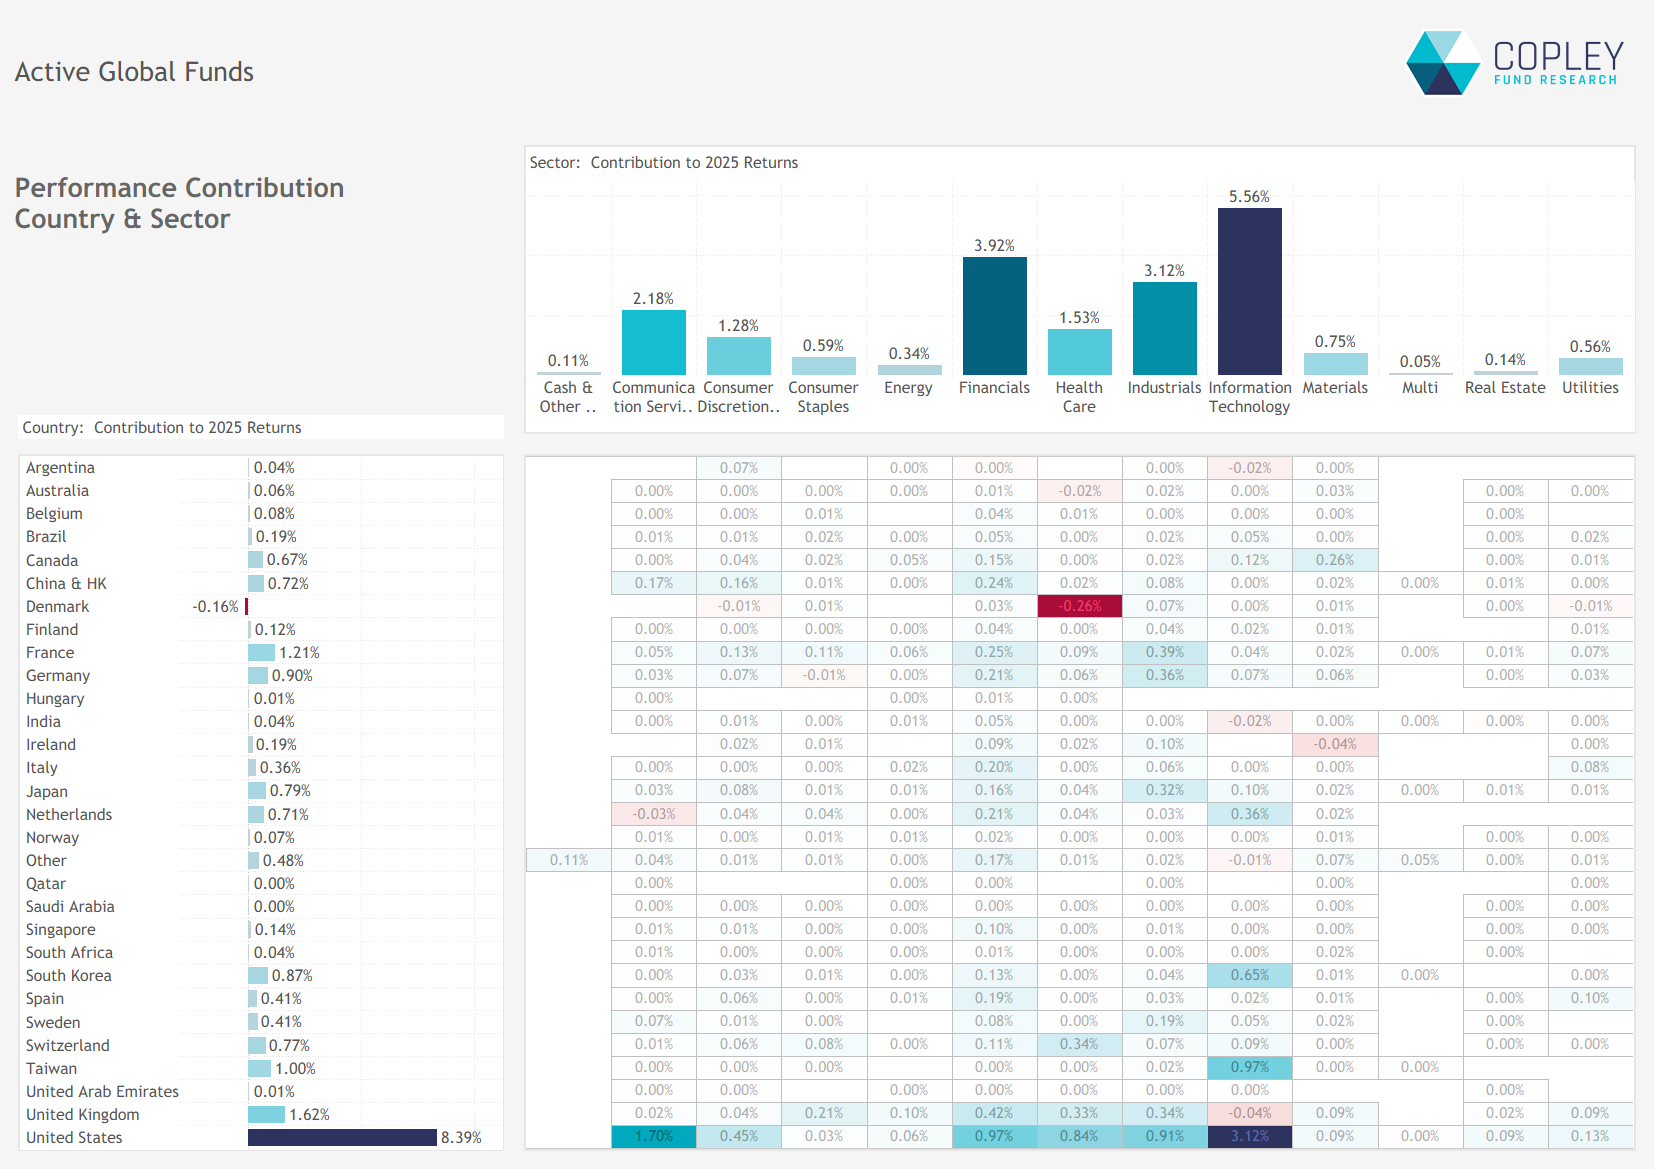The image size is (1654, 1169).
Task: Click the Active Global Funds title
Action: pyautogui.click(x=134, y=72)
